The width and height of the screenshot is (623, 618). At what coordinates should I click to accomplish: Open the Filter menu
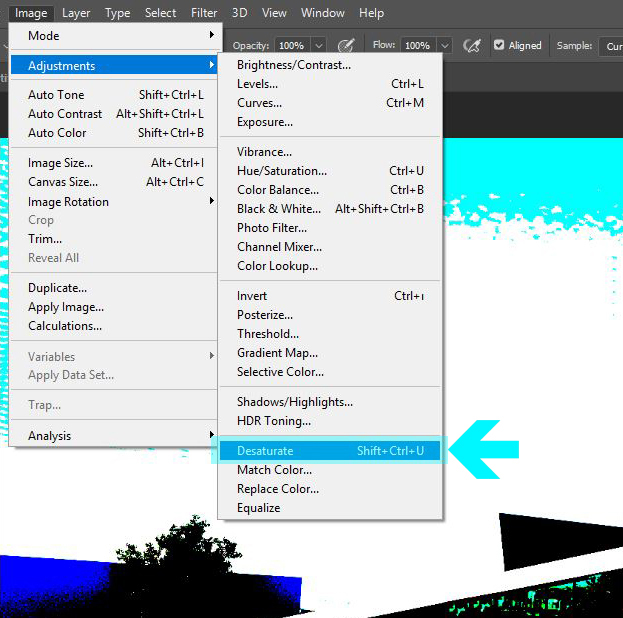pos(204,13)
